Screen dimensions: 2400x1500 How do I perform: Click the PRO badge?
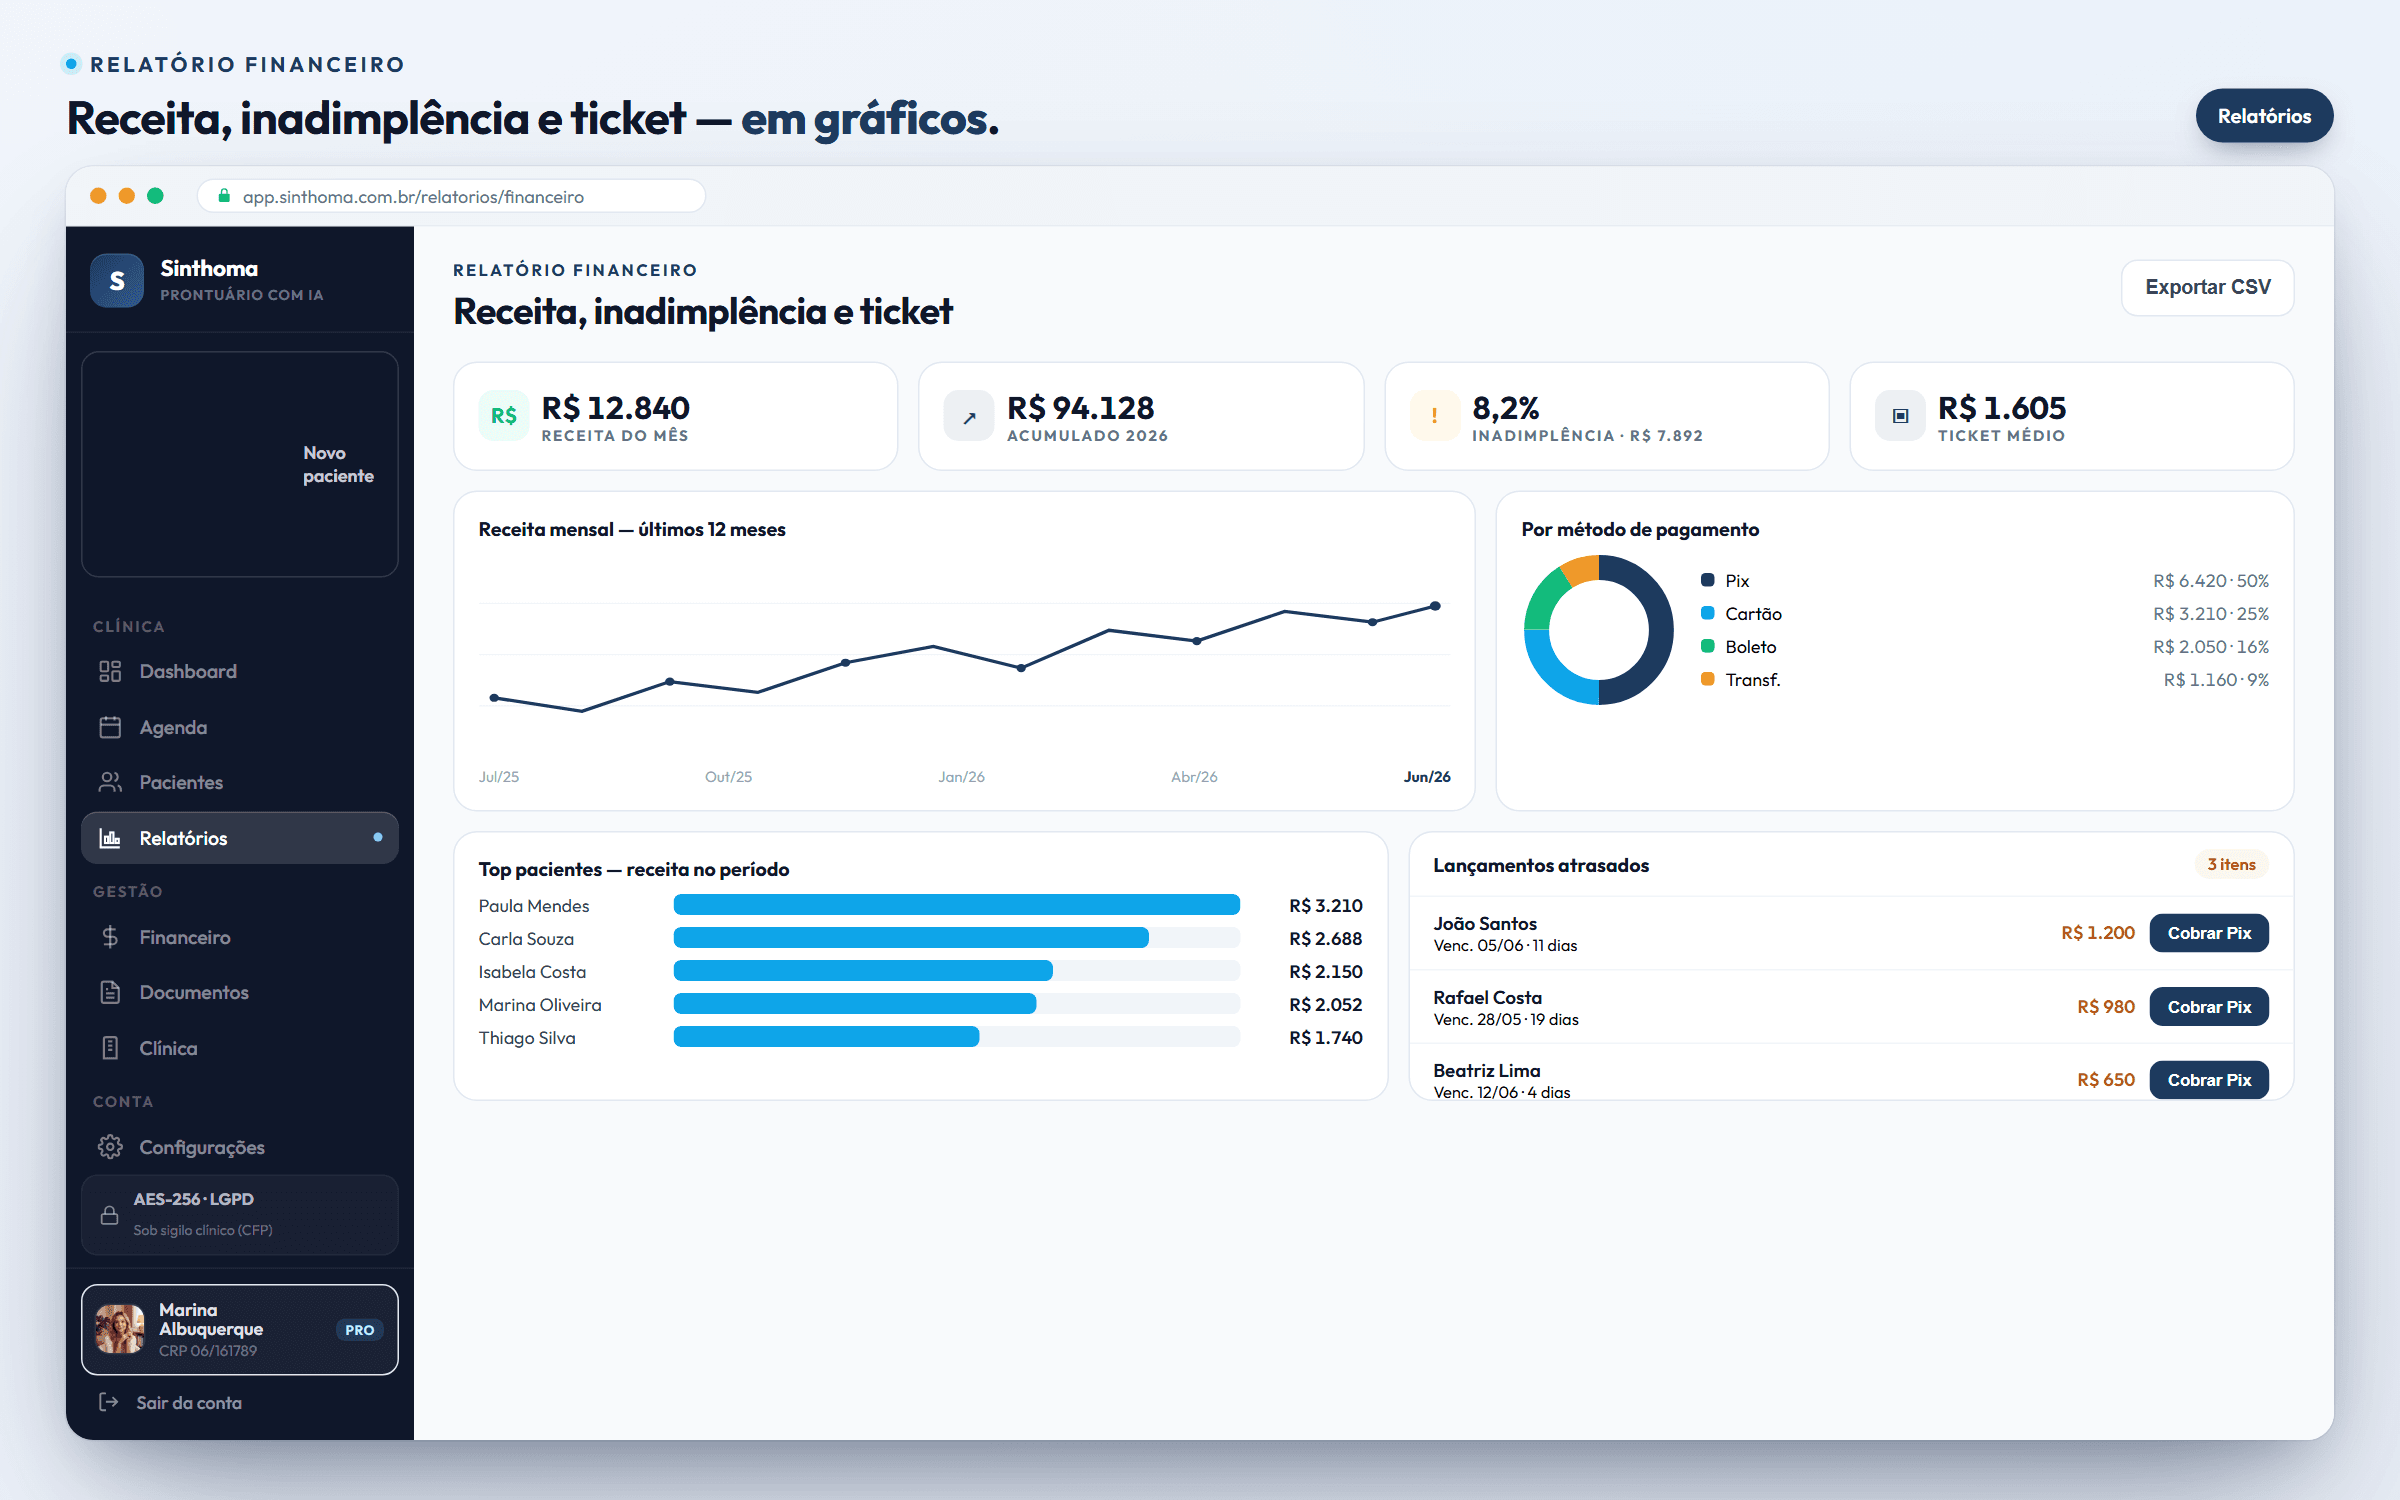coord(360,1330)
